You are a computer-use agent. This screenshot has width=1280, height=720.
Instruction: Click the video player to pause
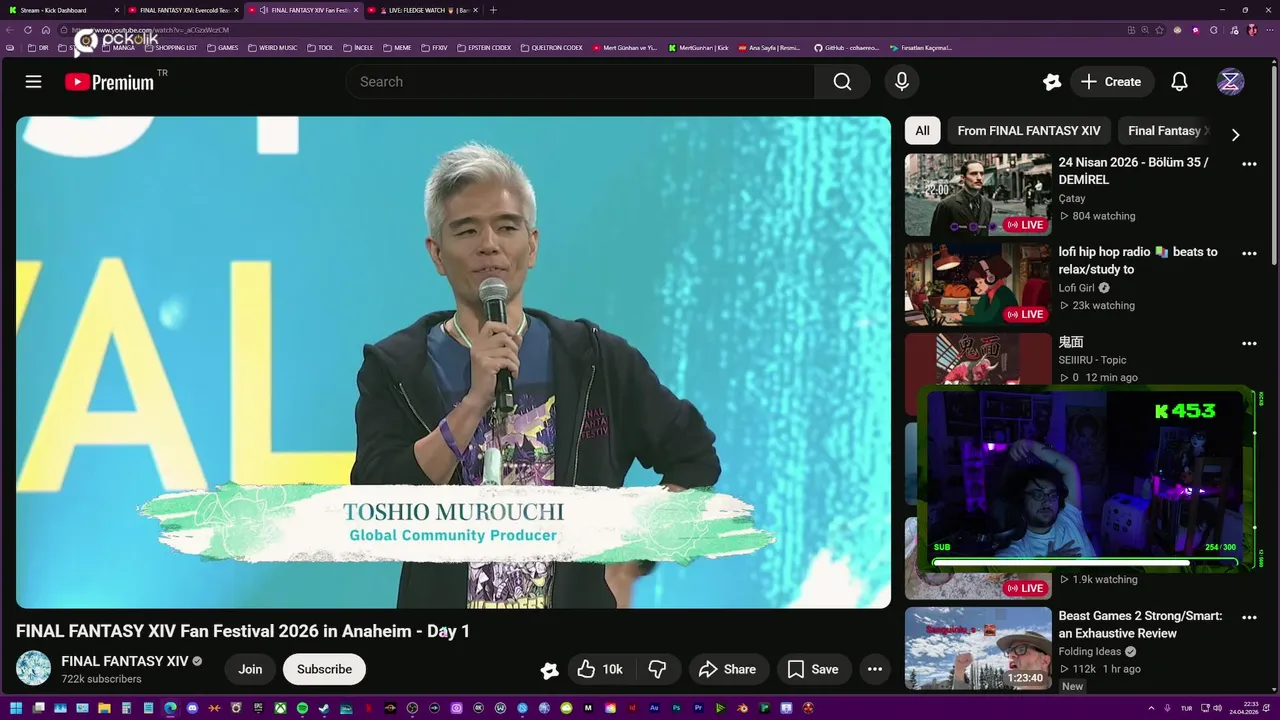453,362
